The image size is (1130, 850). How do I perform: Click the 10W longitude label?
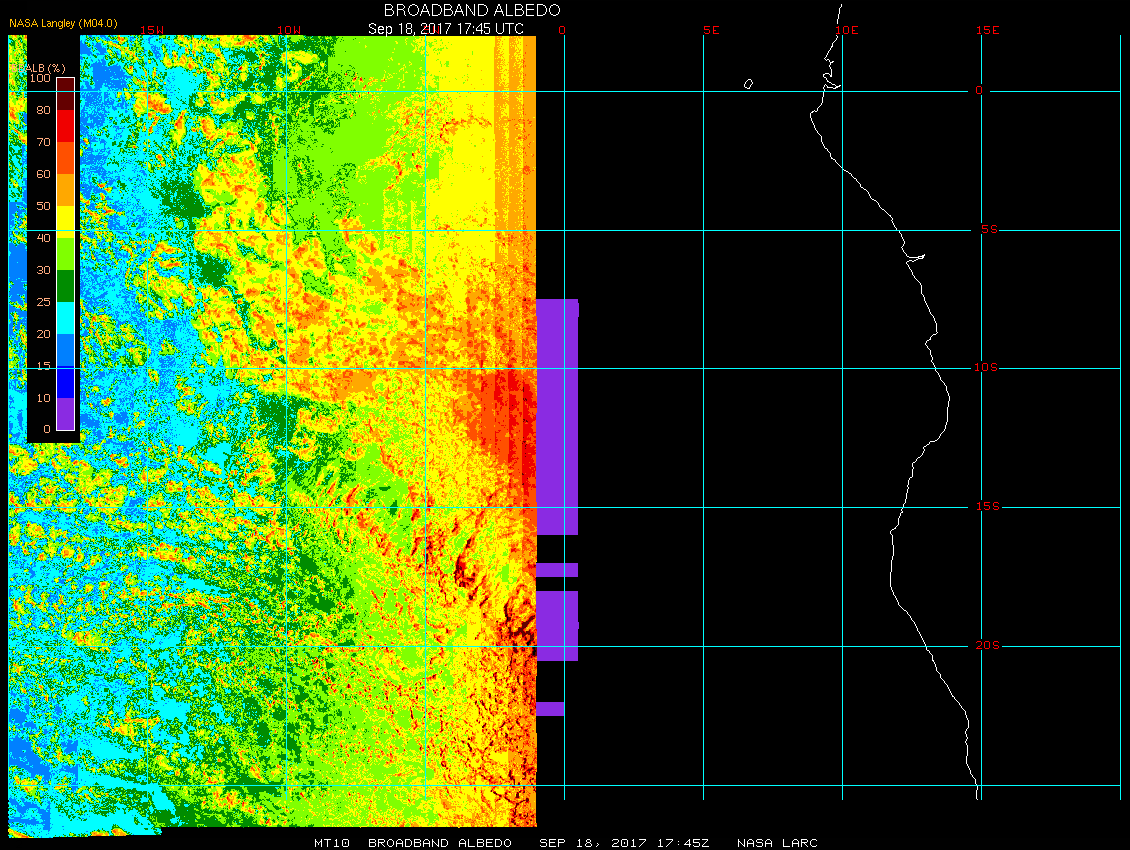[x=289, y=30]
